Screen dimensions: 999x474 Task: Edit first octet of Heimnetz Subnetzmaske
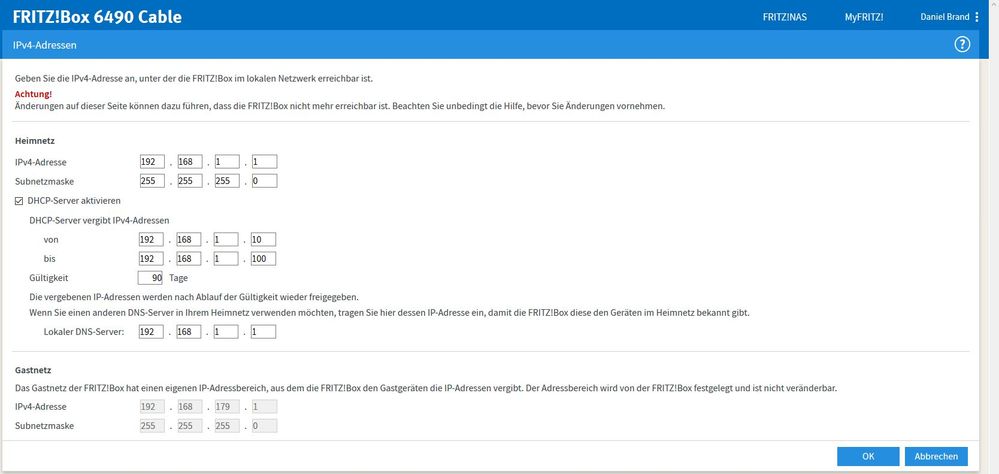pyautogui.click(x=152, y=181)
